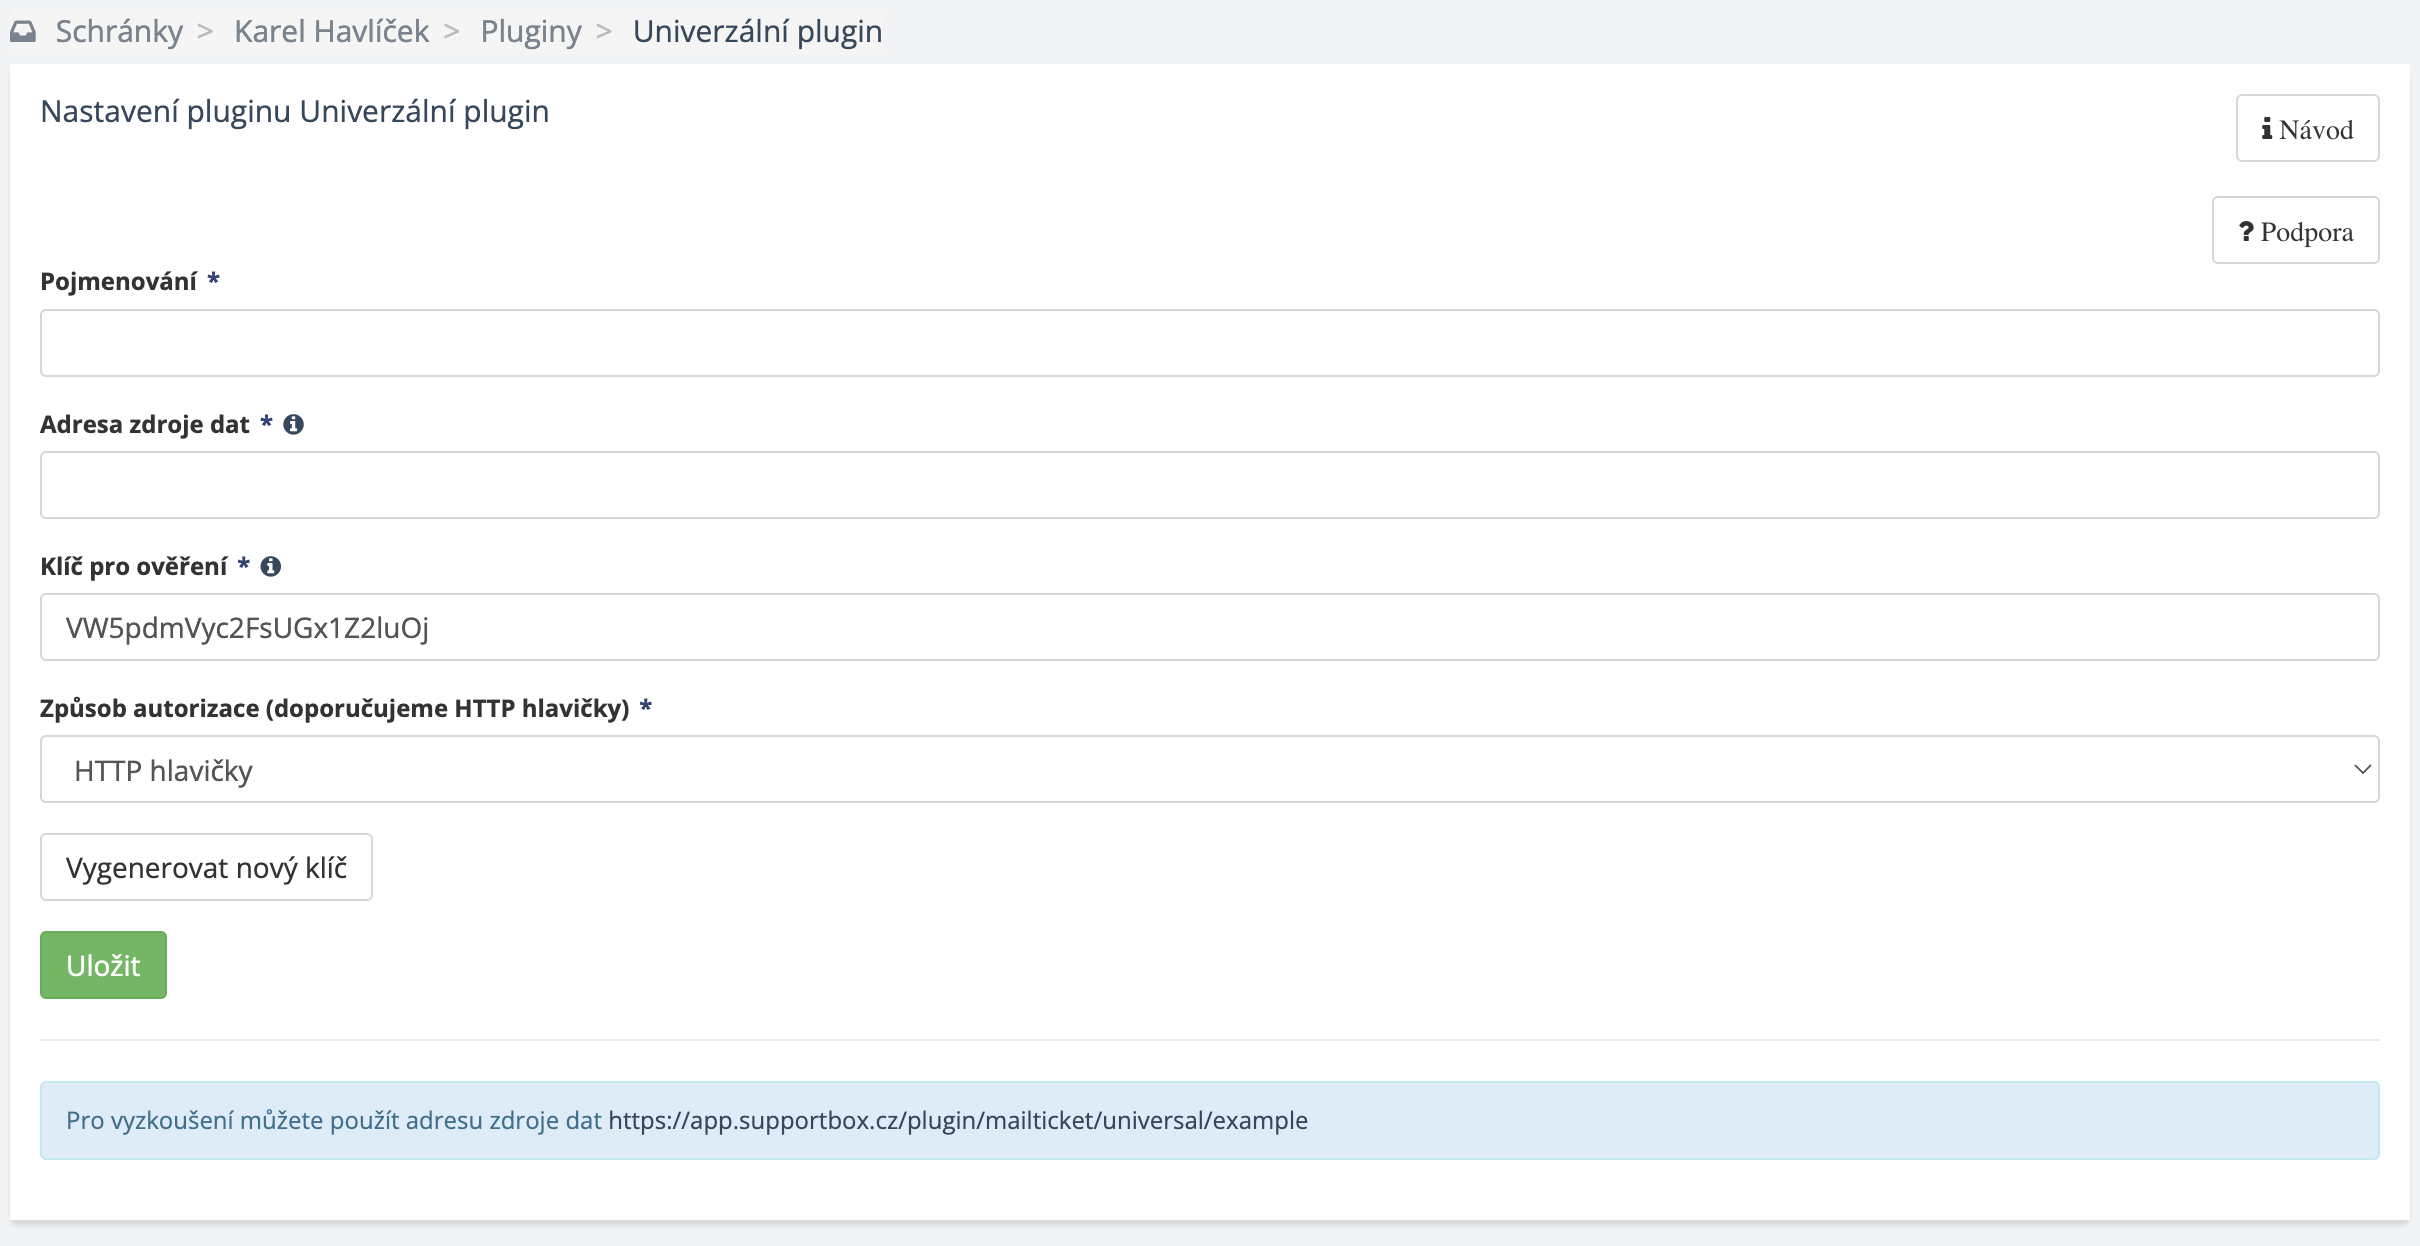Viewport: 2420px width, 1246px height.
Task: Focus the Pojmenování text field
Action: (1209, 343)
